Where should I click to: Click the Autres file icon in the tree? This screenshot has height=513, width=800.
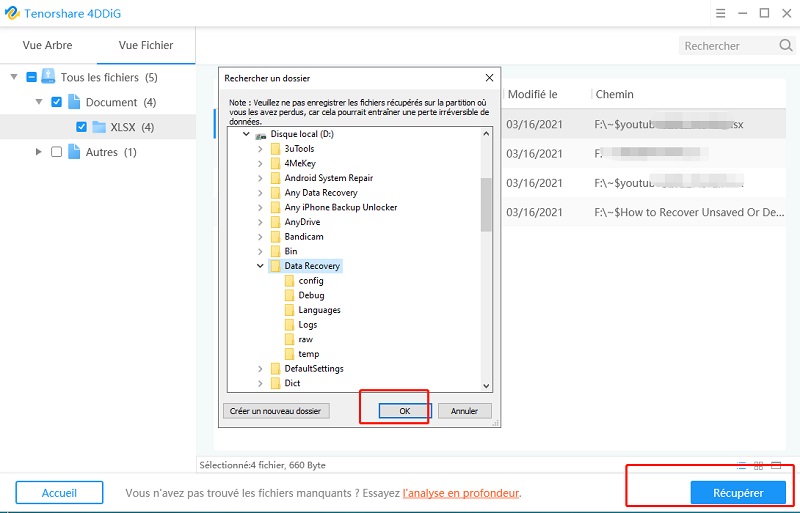coord(74,152)
